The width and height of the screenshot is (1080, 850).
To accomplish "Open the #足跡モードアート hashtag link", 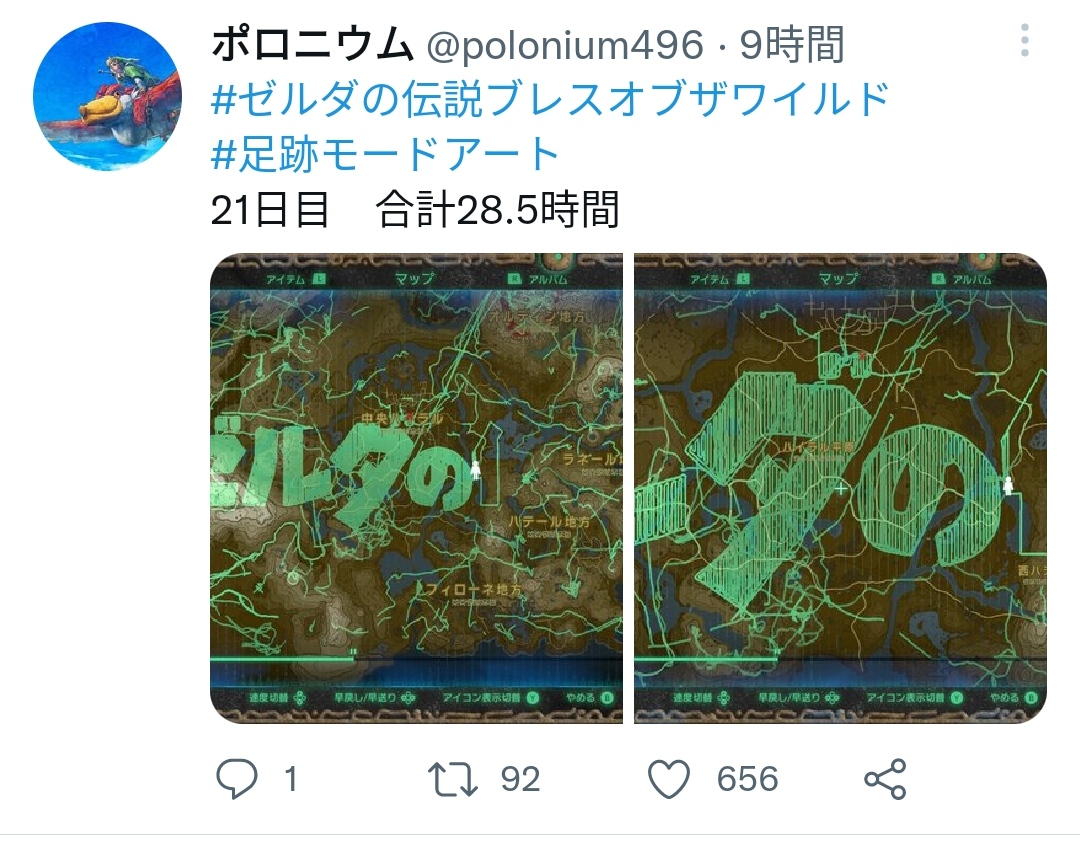I will (384, 154).
